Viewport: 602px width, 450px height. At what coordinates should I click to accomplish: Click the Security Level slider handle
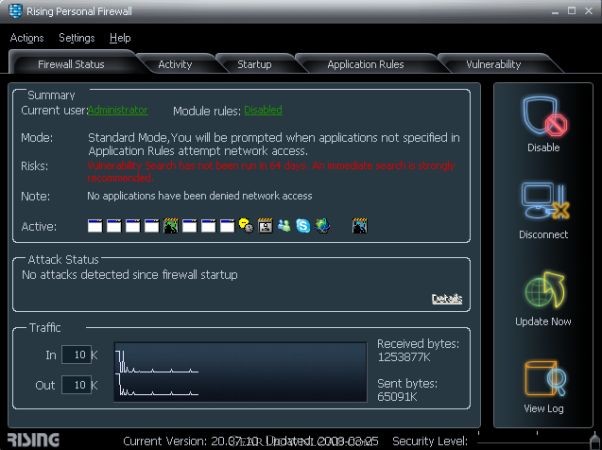pyautogui.click(x=596, y=440)
